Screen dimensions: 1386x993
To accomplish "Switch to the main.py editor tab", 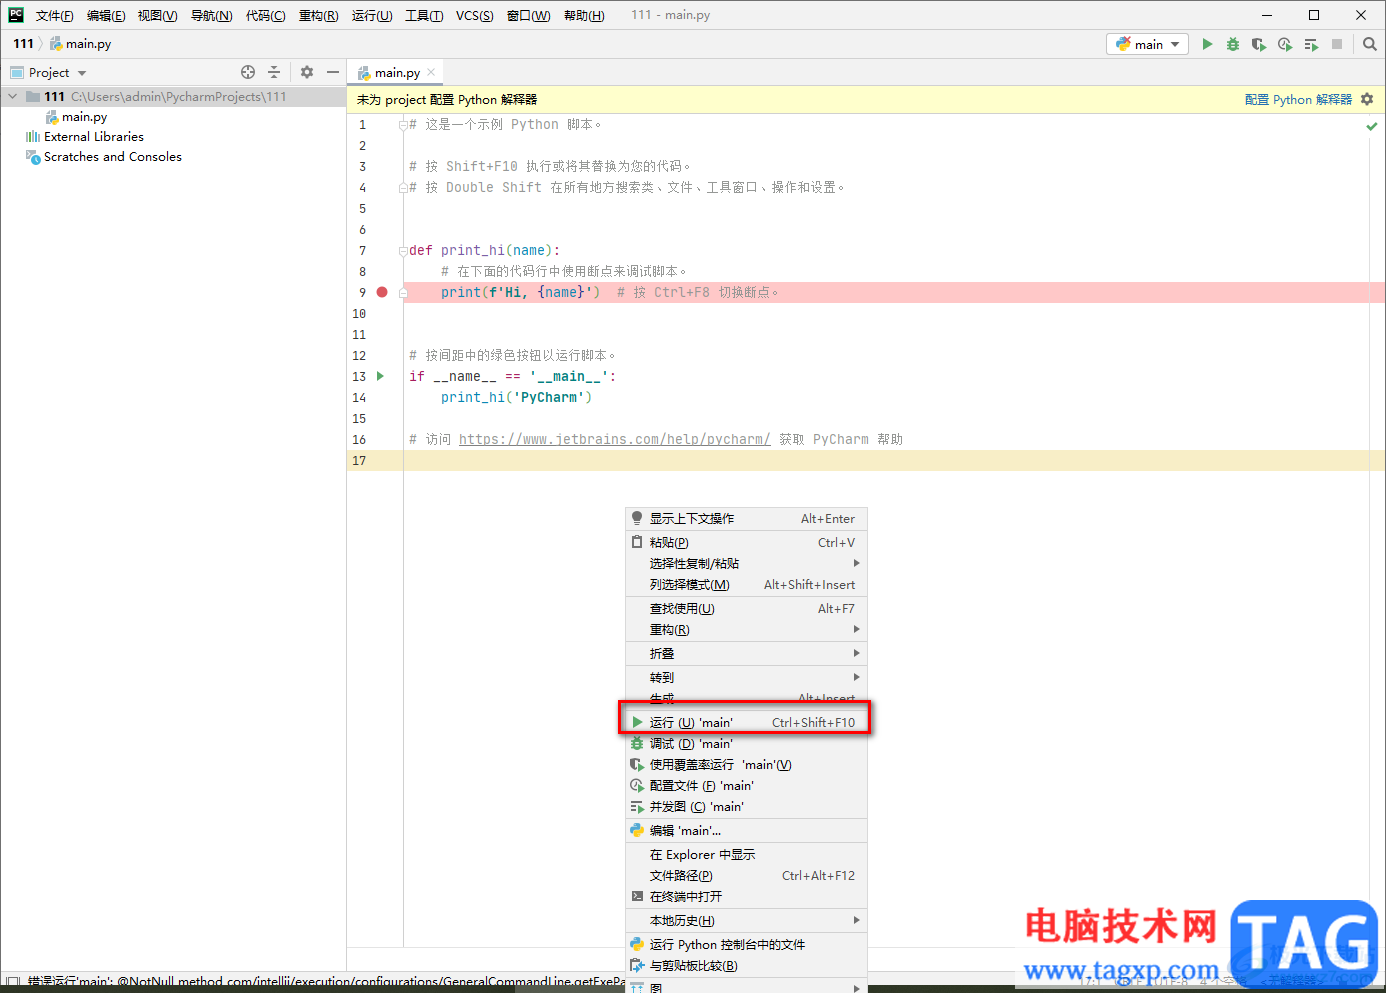I will tap(396, 72).
